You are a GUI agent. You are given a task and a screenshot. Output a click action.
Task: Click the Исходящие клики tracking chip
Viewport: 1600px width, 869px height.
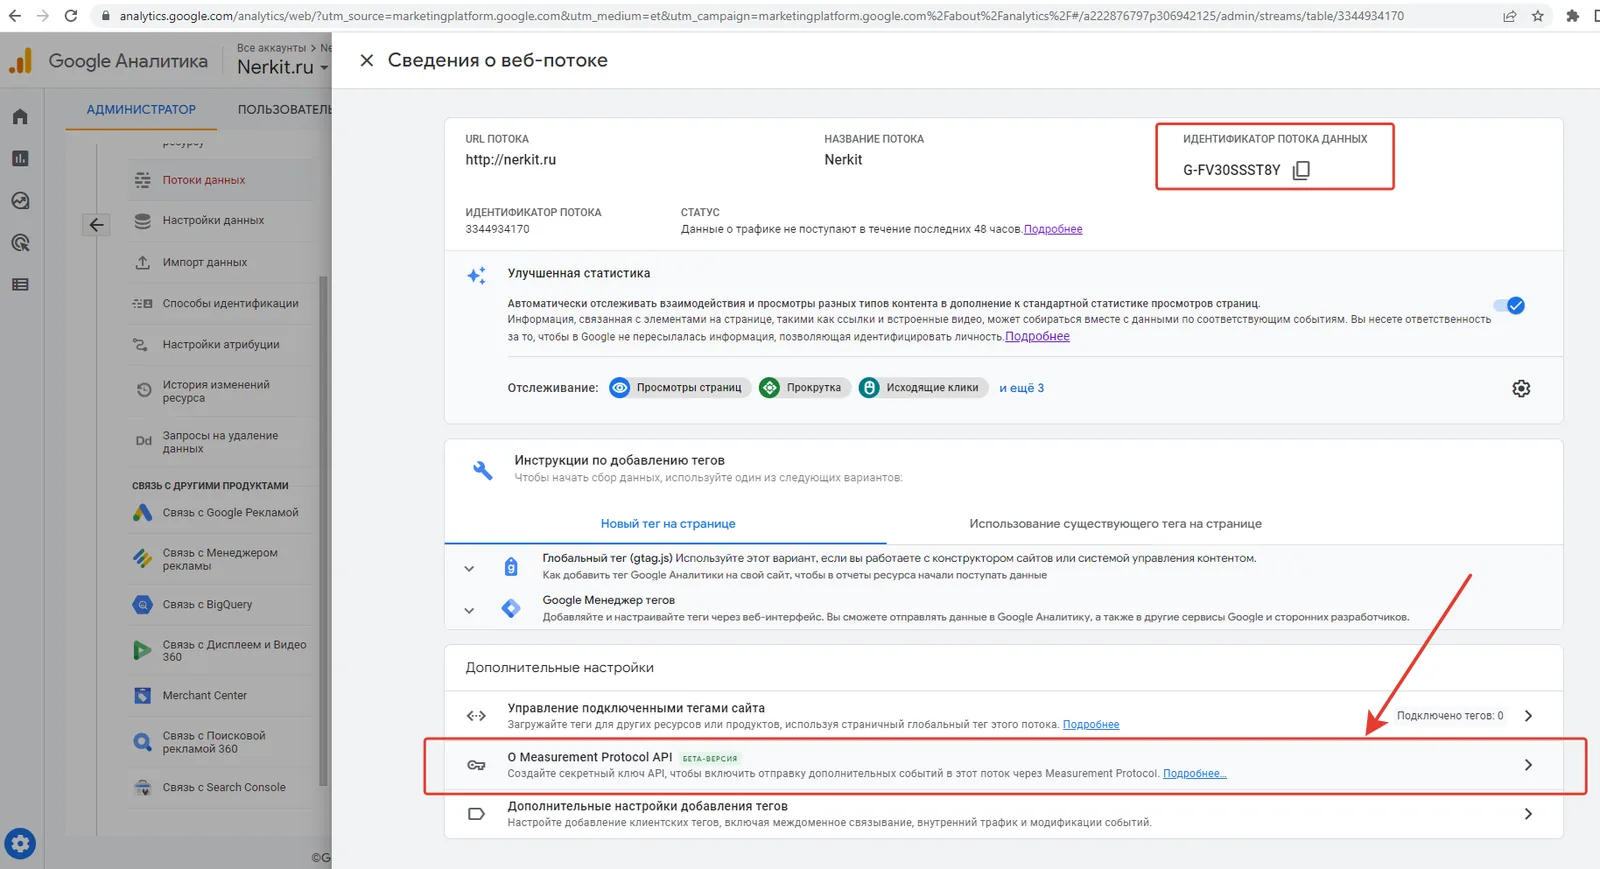tap(922, 388)
